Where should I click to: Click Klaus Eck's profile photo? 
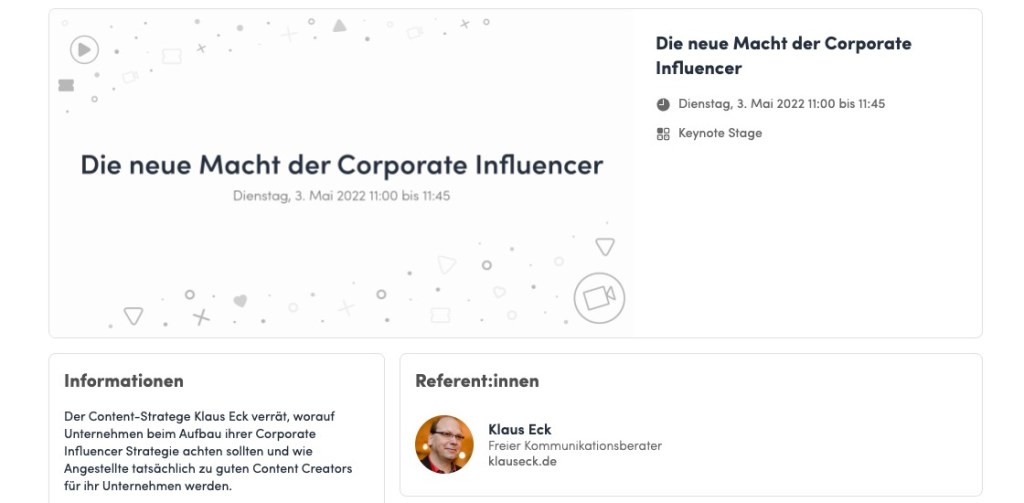[444, 444]
